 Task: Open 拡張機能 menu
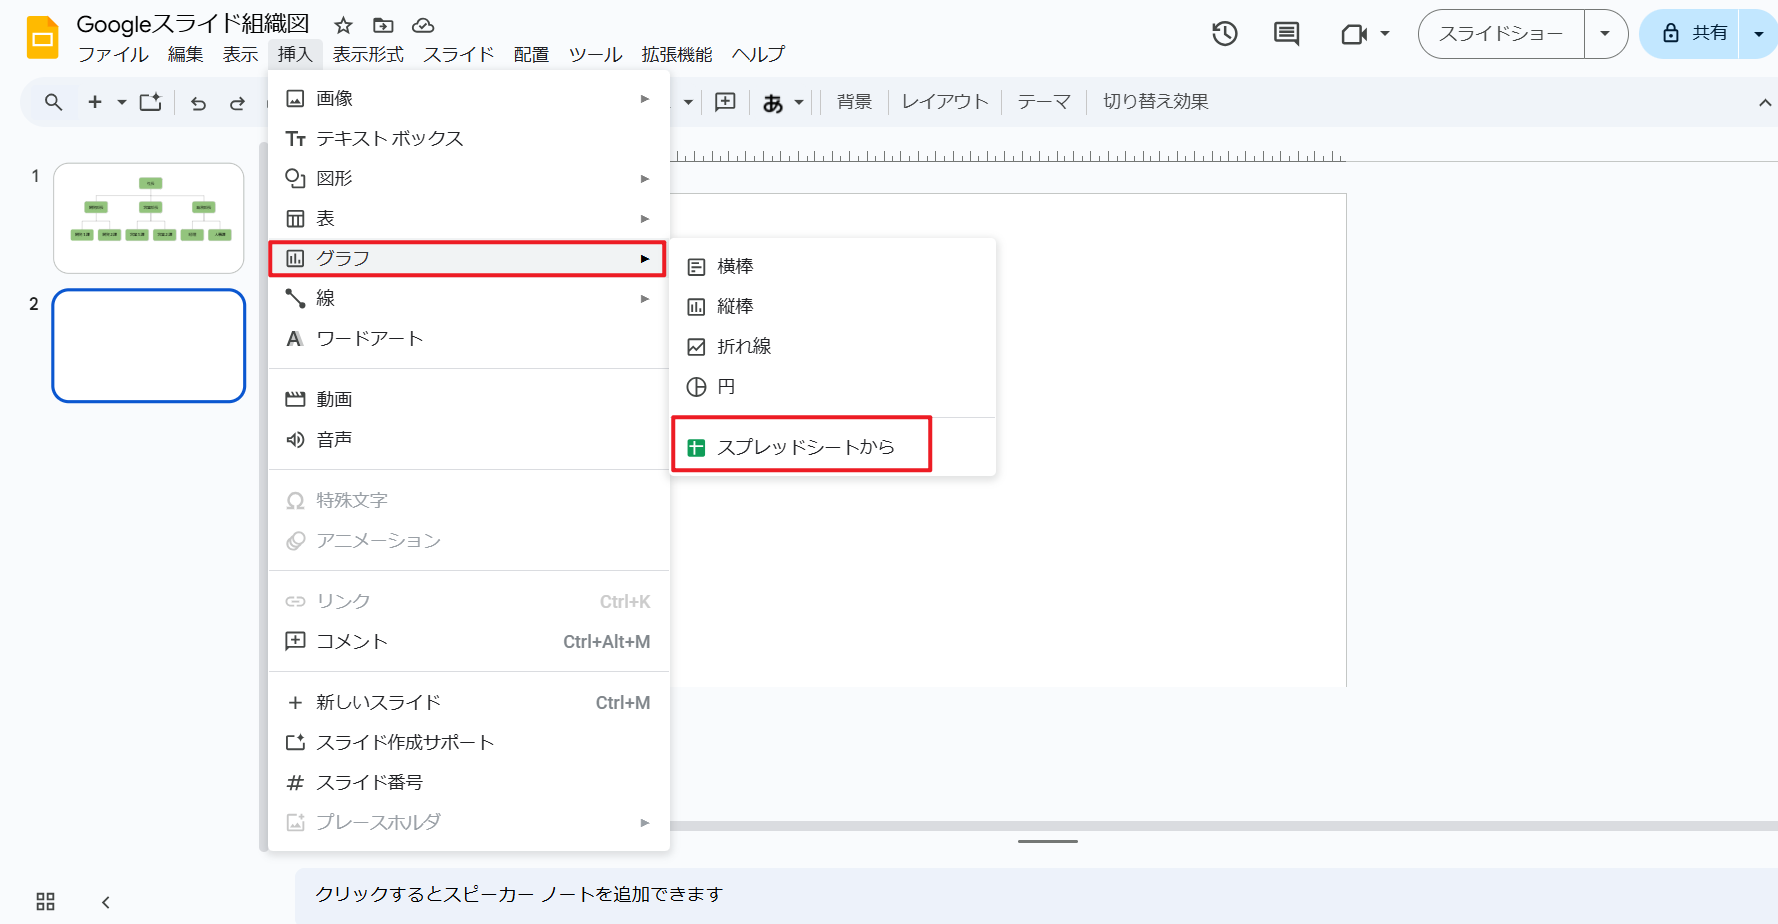[677, 54]
